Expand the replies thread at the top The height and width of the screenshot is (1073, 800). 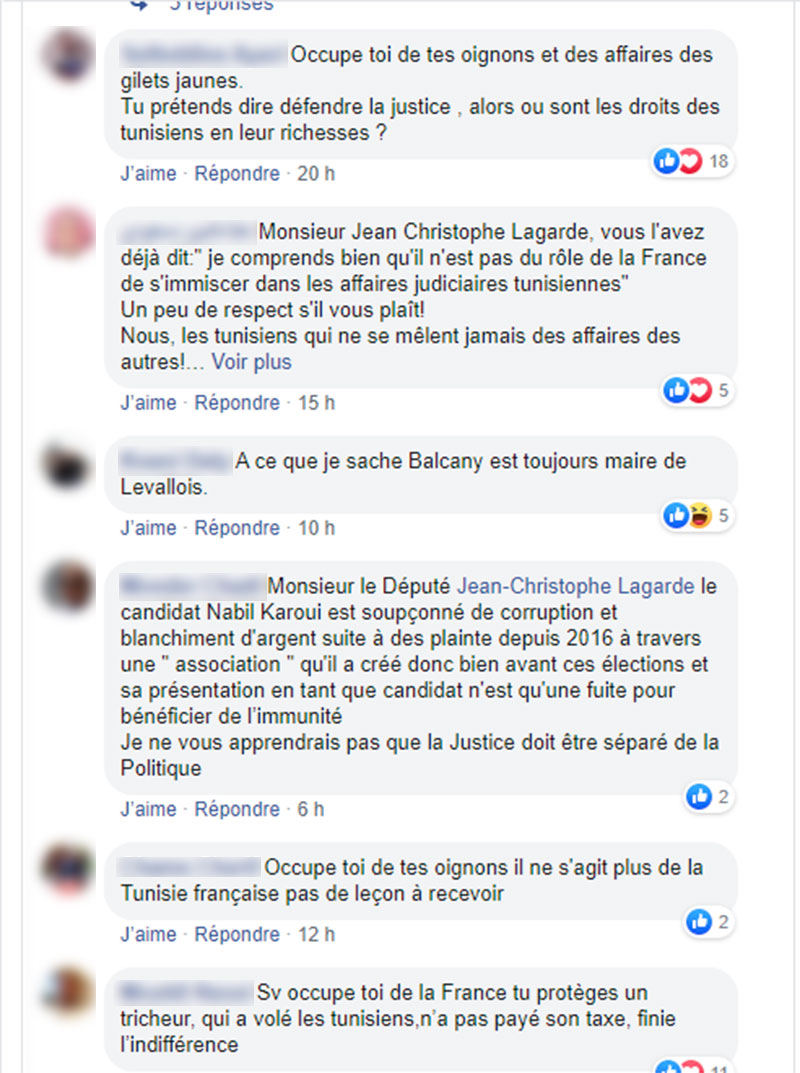[x=220, y=5]
